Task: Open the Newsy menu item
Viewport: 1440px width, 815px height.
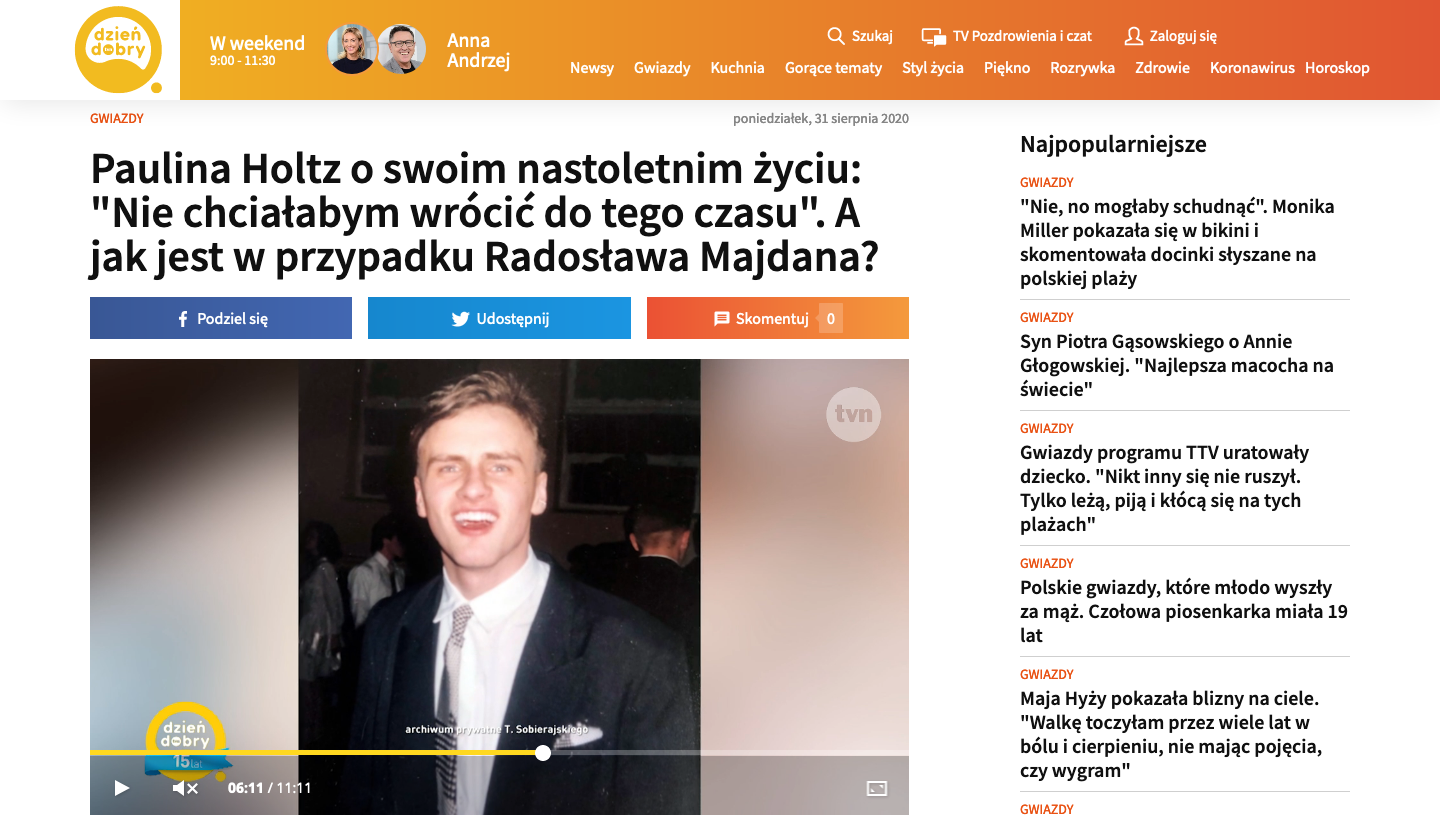Action: 592,68
